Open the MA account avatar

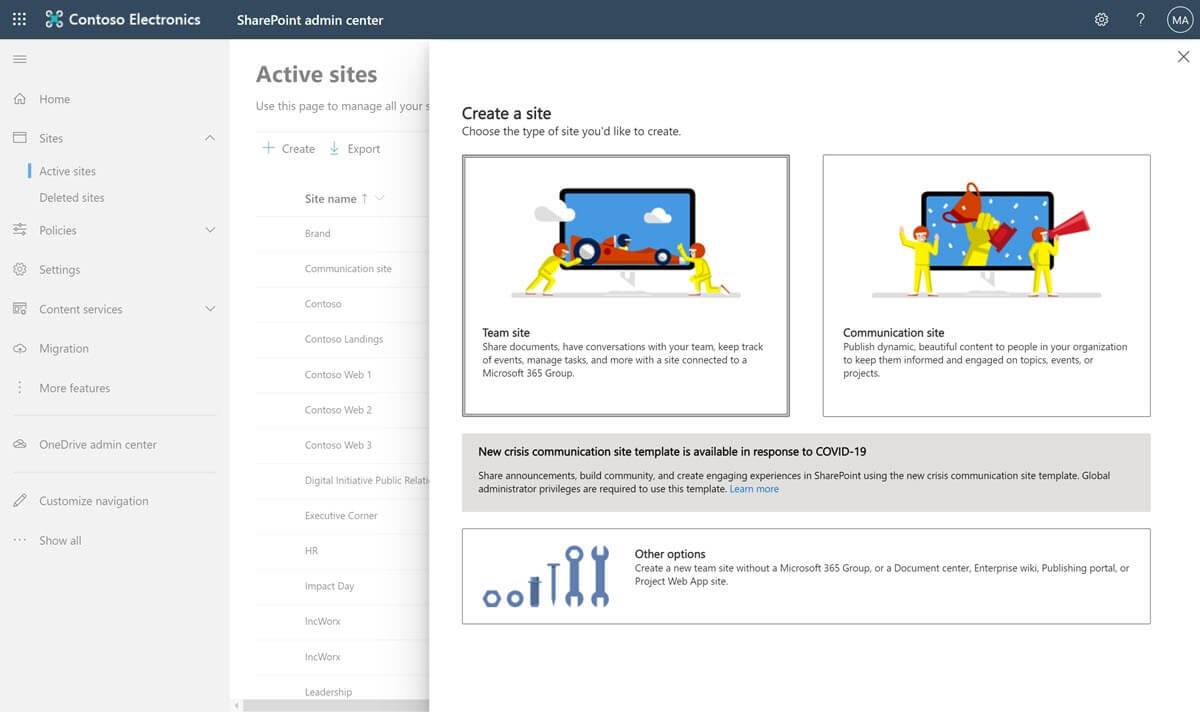[x=1180, y=19]
